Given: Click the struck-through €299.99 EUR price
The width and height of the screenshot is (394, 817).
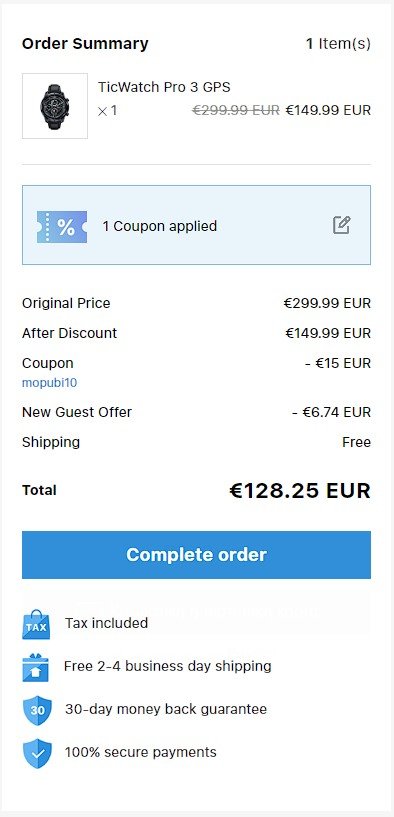Looking at the screenshot, I should 236,110.
